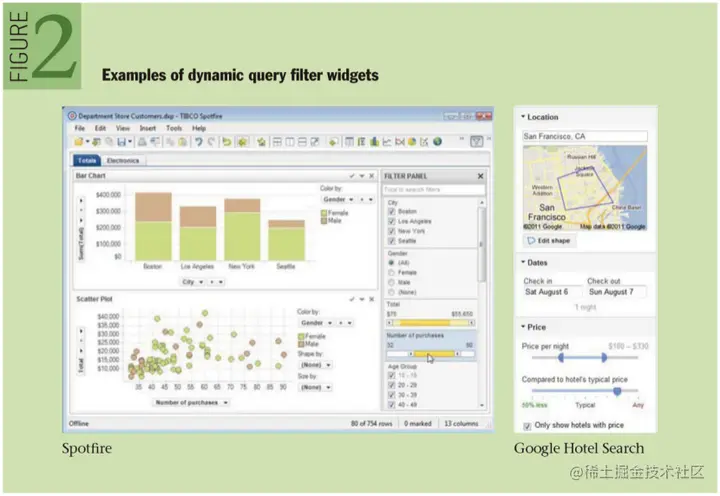Click the Undo arrow in the toolbar
The width and height of the screenshot is (720, 496).
pos(198,142)
